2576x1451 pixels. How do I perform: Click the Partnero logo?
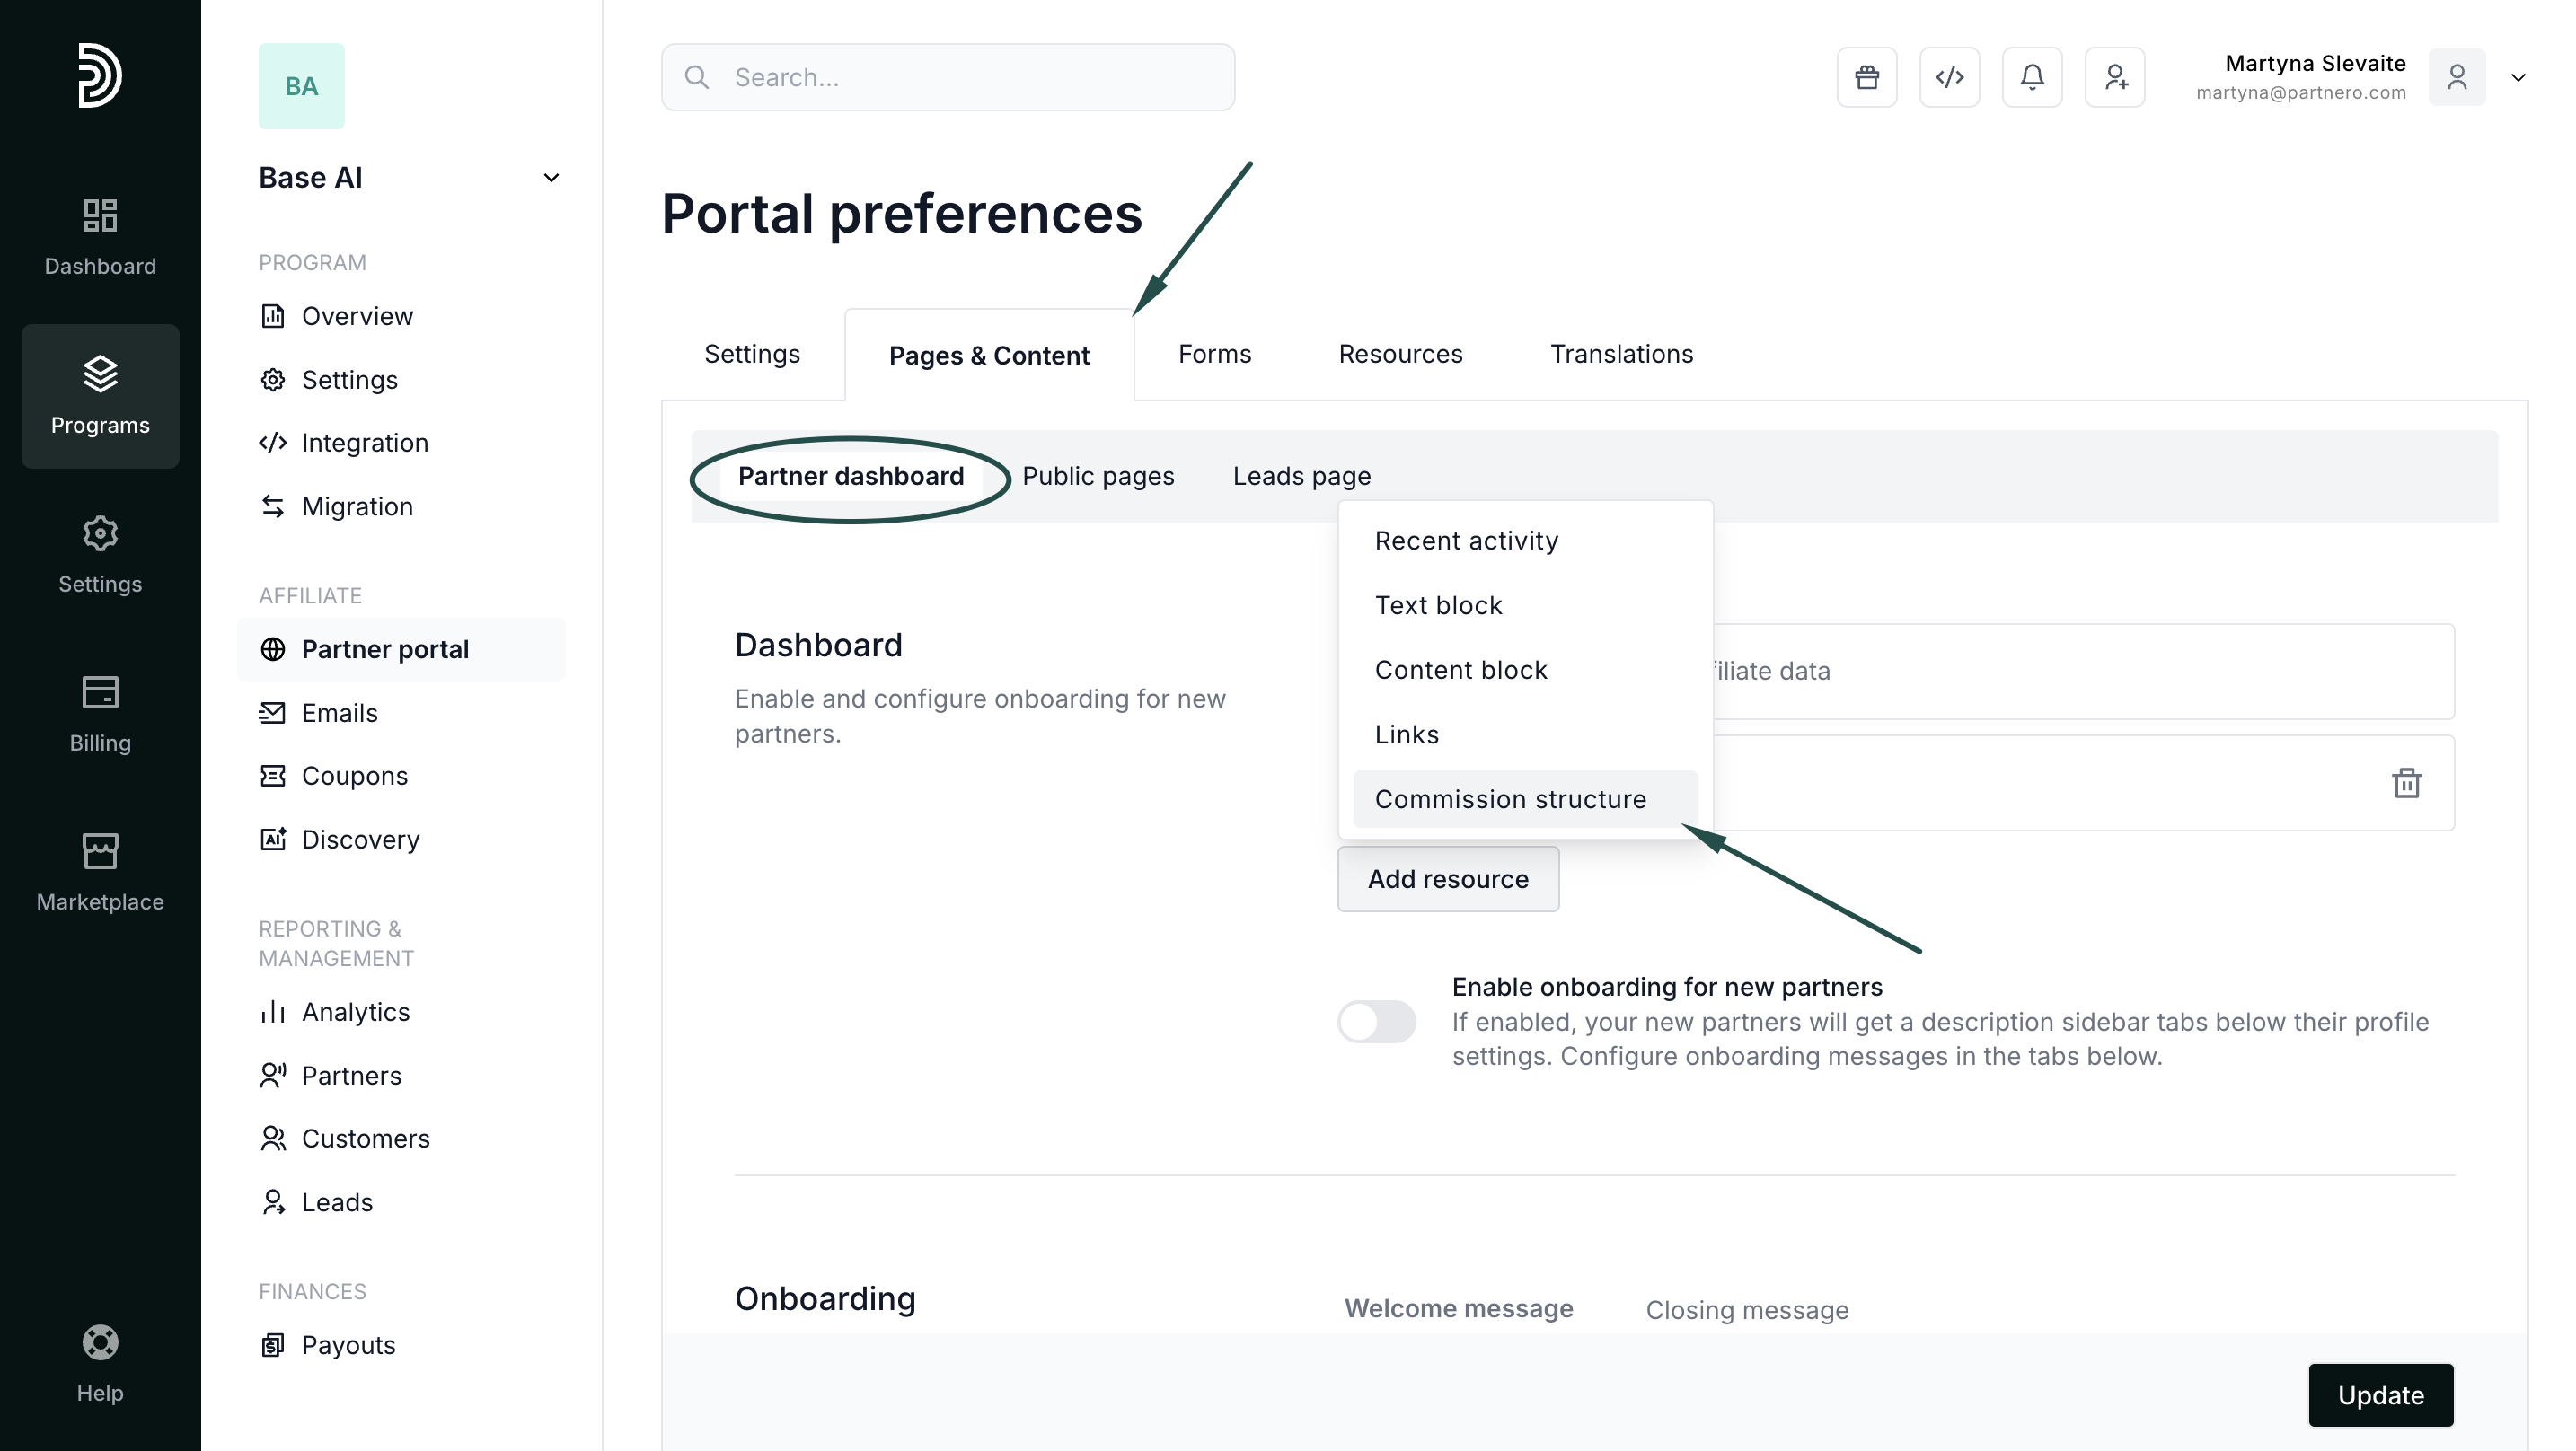[100, 75]
